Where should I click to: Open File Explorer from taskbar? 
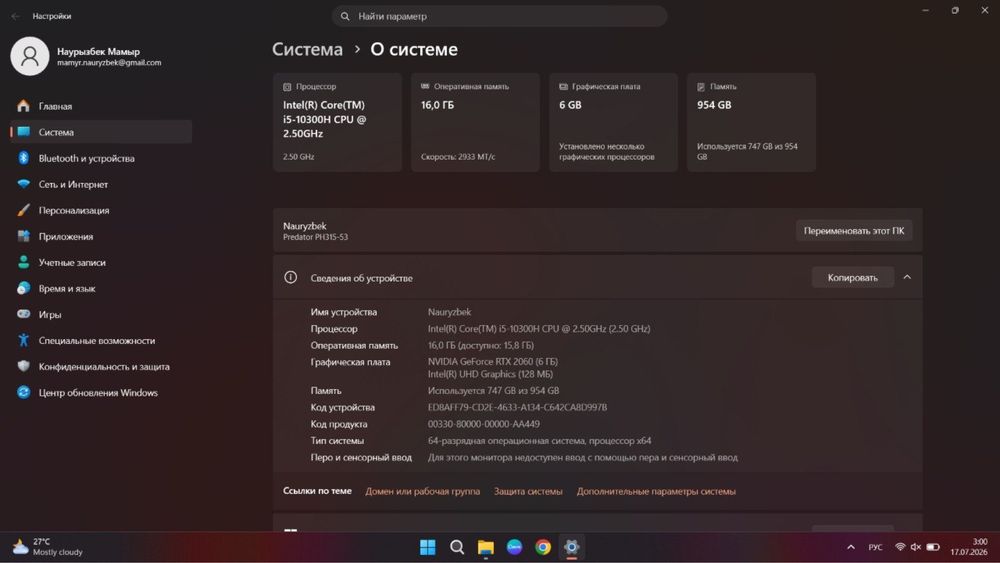click(x=485, y=547)
